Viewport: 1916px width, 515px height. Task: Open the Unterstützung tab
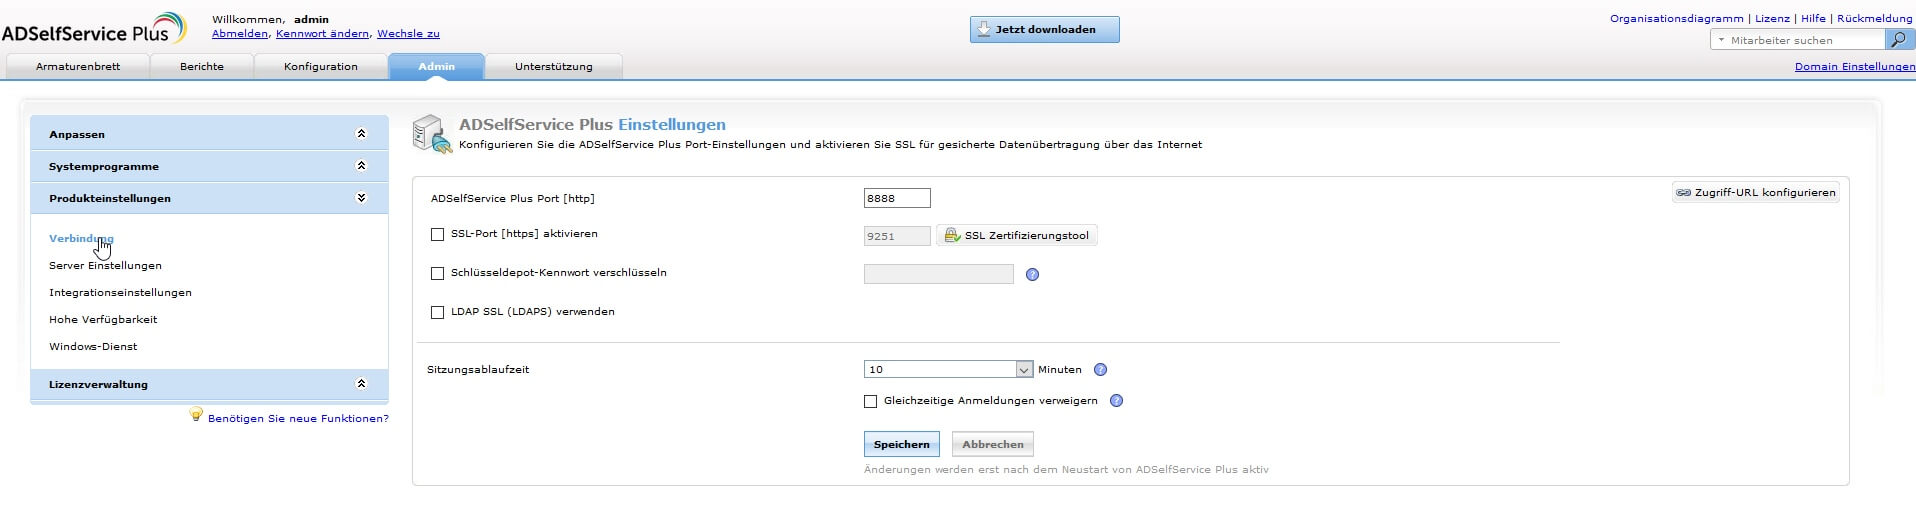click(554, 66)
